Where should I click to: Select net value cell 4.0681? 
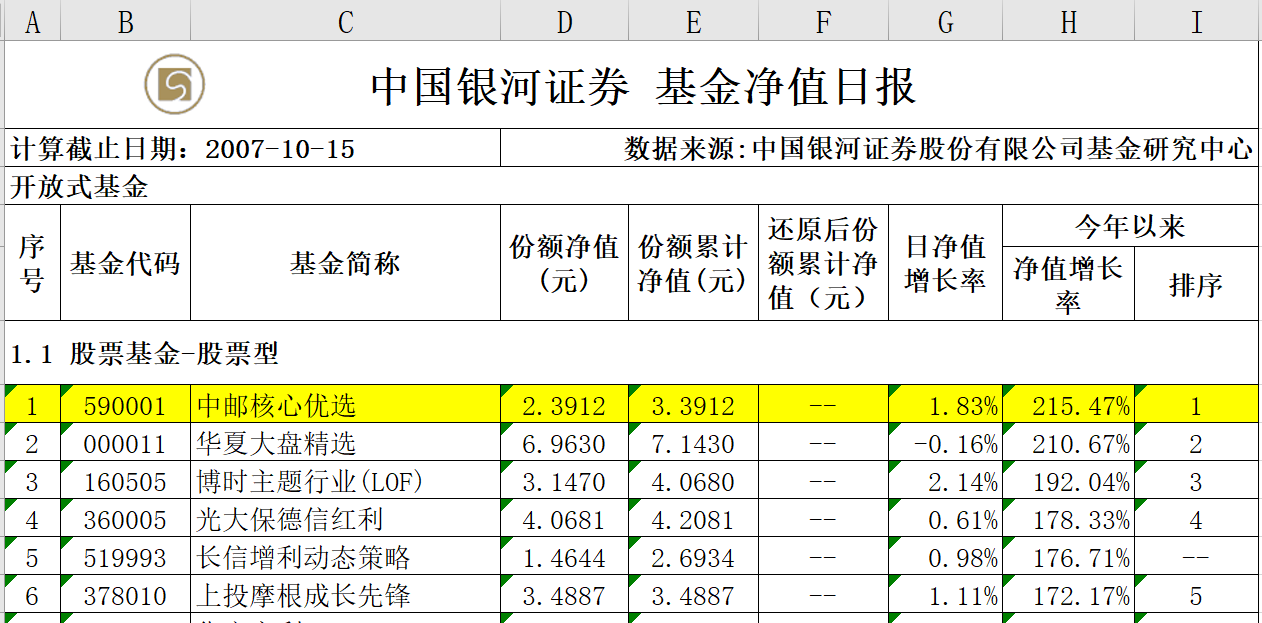564,519
